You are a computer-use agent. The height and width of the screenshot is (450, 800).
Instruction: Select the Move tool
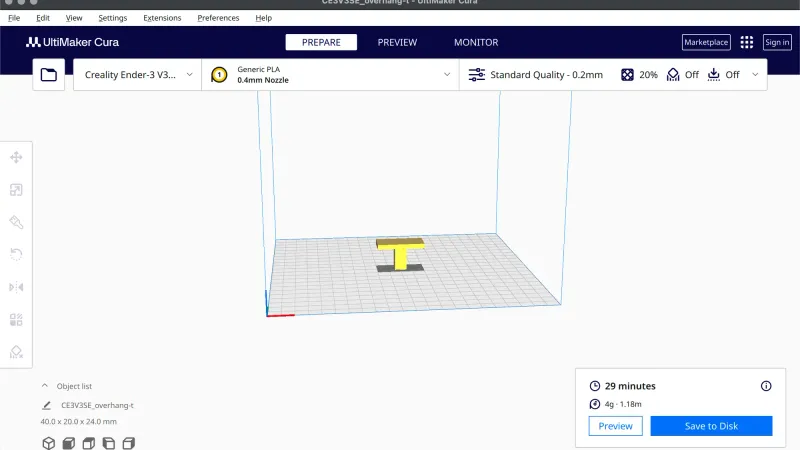[x=16, y=157]
